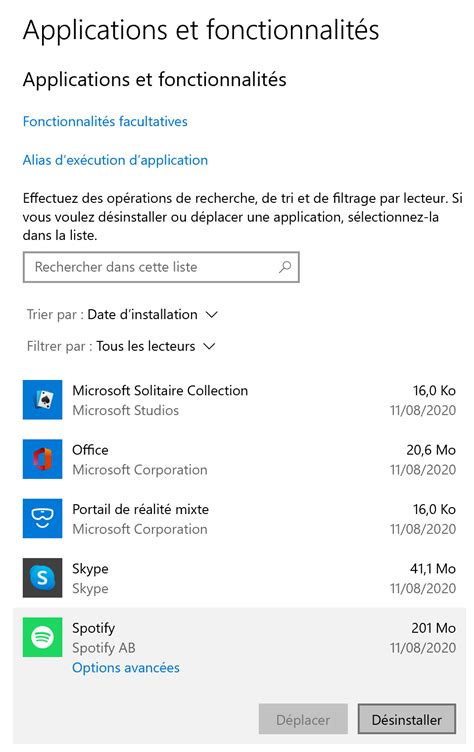The height and width of the screenshot is (752, 474).
Task: Click the Skype app icon
Action: click(x=42, y=577)
